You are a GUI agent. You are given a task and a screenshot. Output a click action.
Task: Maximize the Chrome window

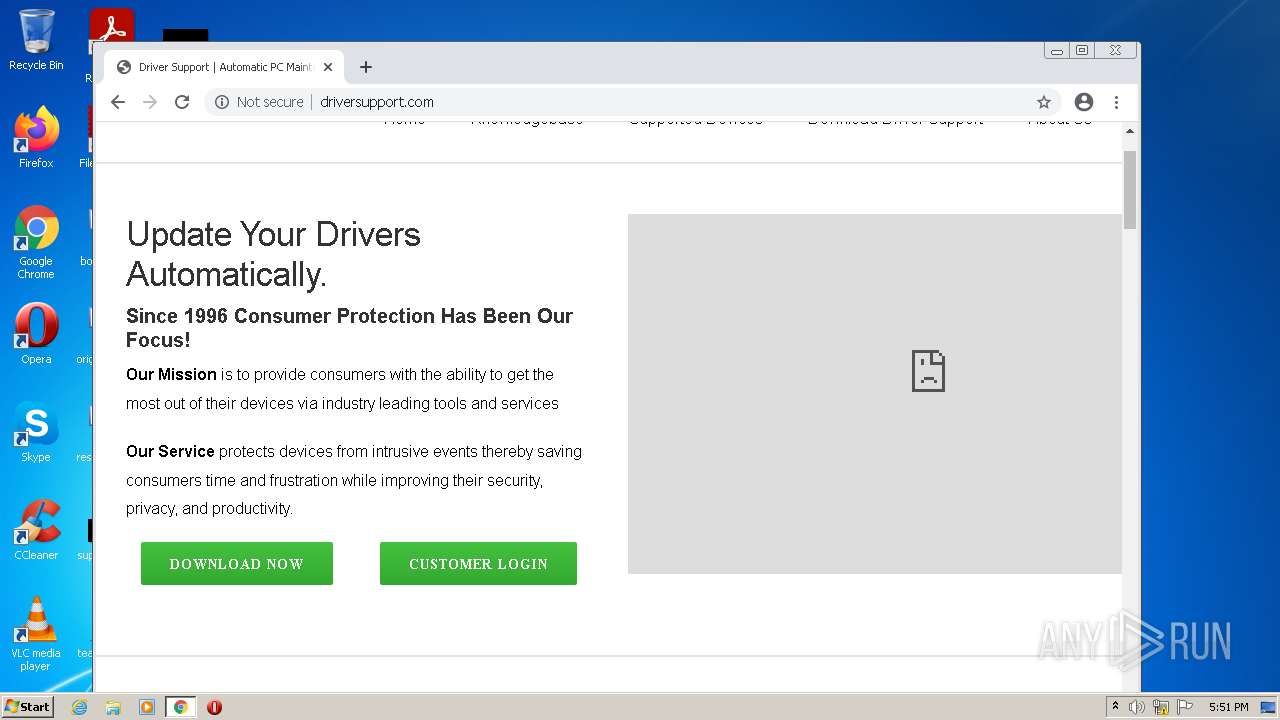pyautogui.click(x=1082, y=50)
